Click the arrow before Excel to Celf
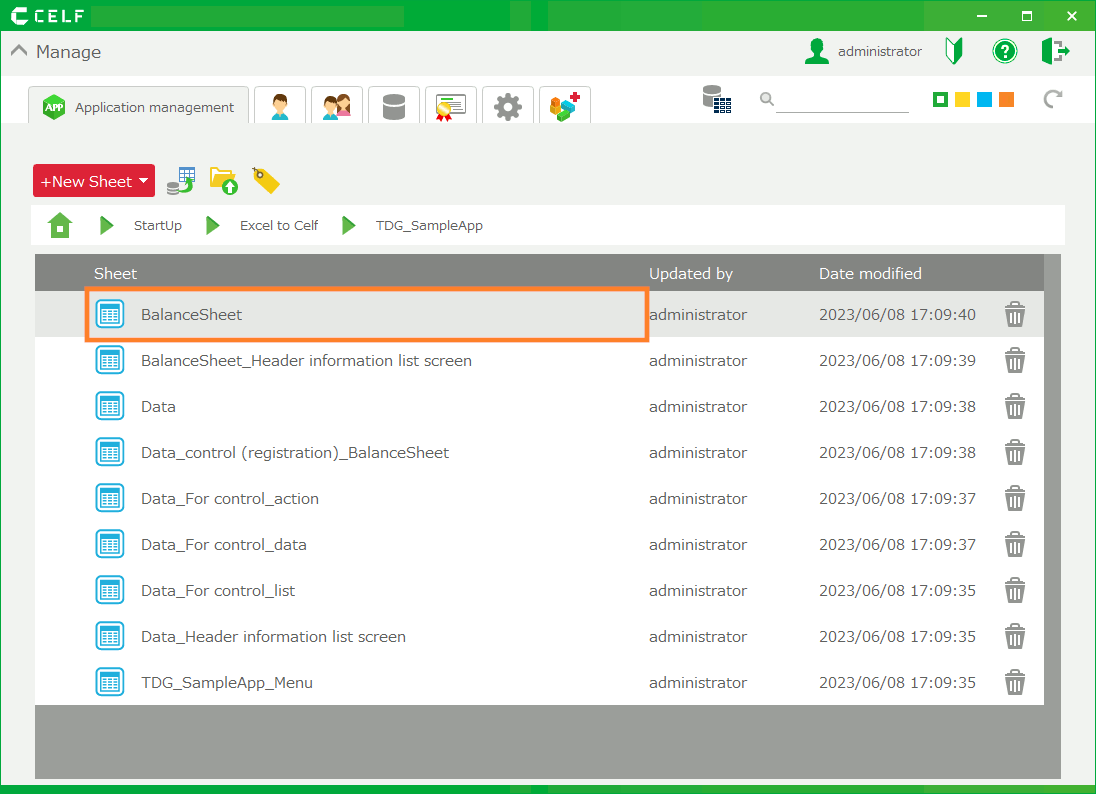 click(213, 225)
